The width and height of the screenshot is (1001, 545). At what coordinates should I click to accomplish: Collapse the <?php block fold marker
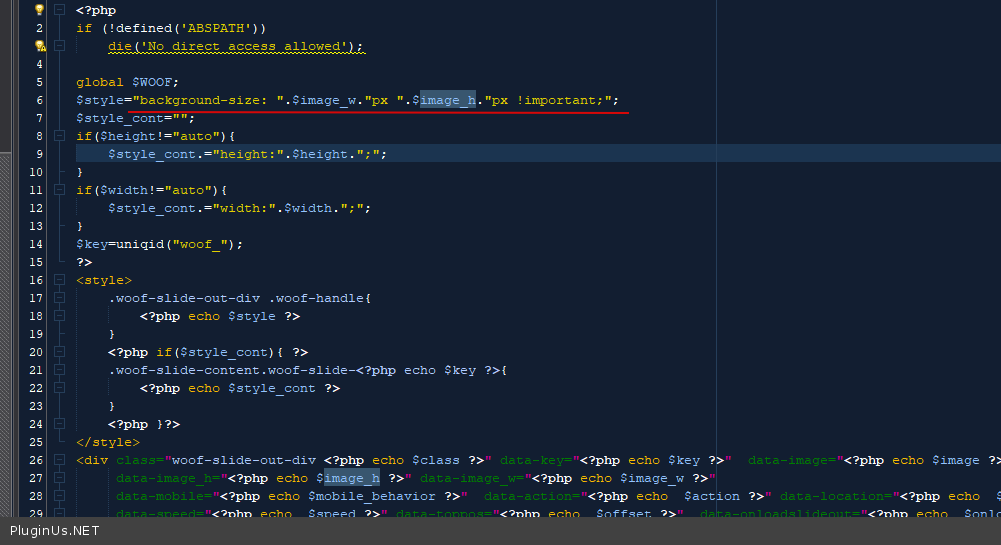pos(59,10)
